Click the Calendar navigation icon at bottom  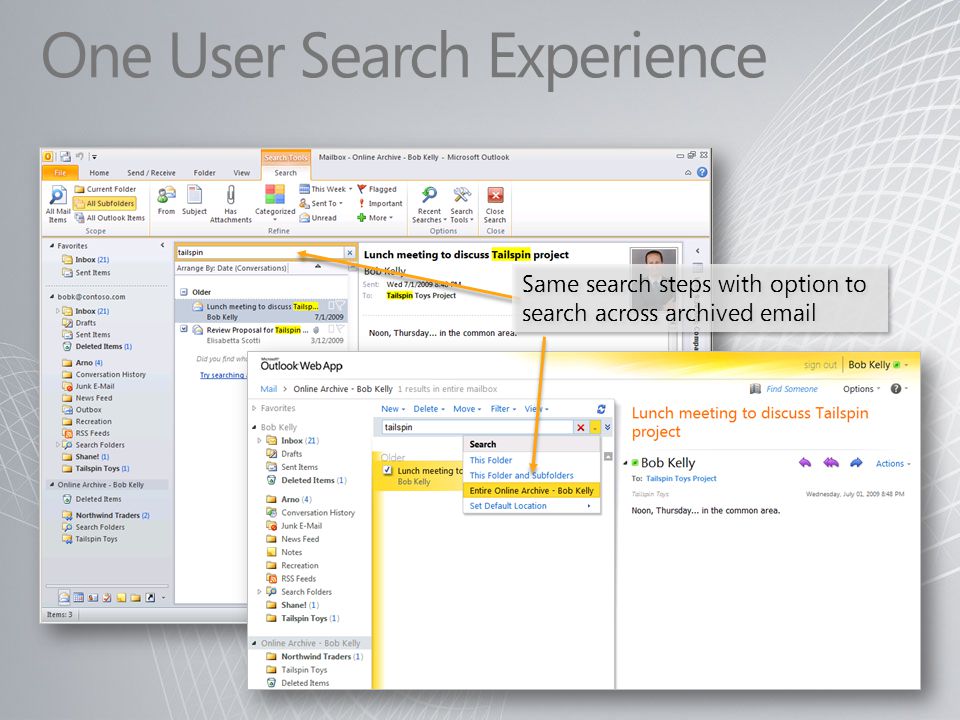[78, 598]
